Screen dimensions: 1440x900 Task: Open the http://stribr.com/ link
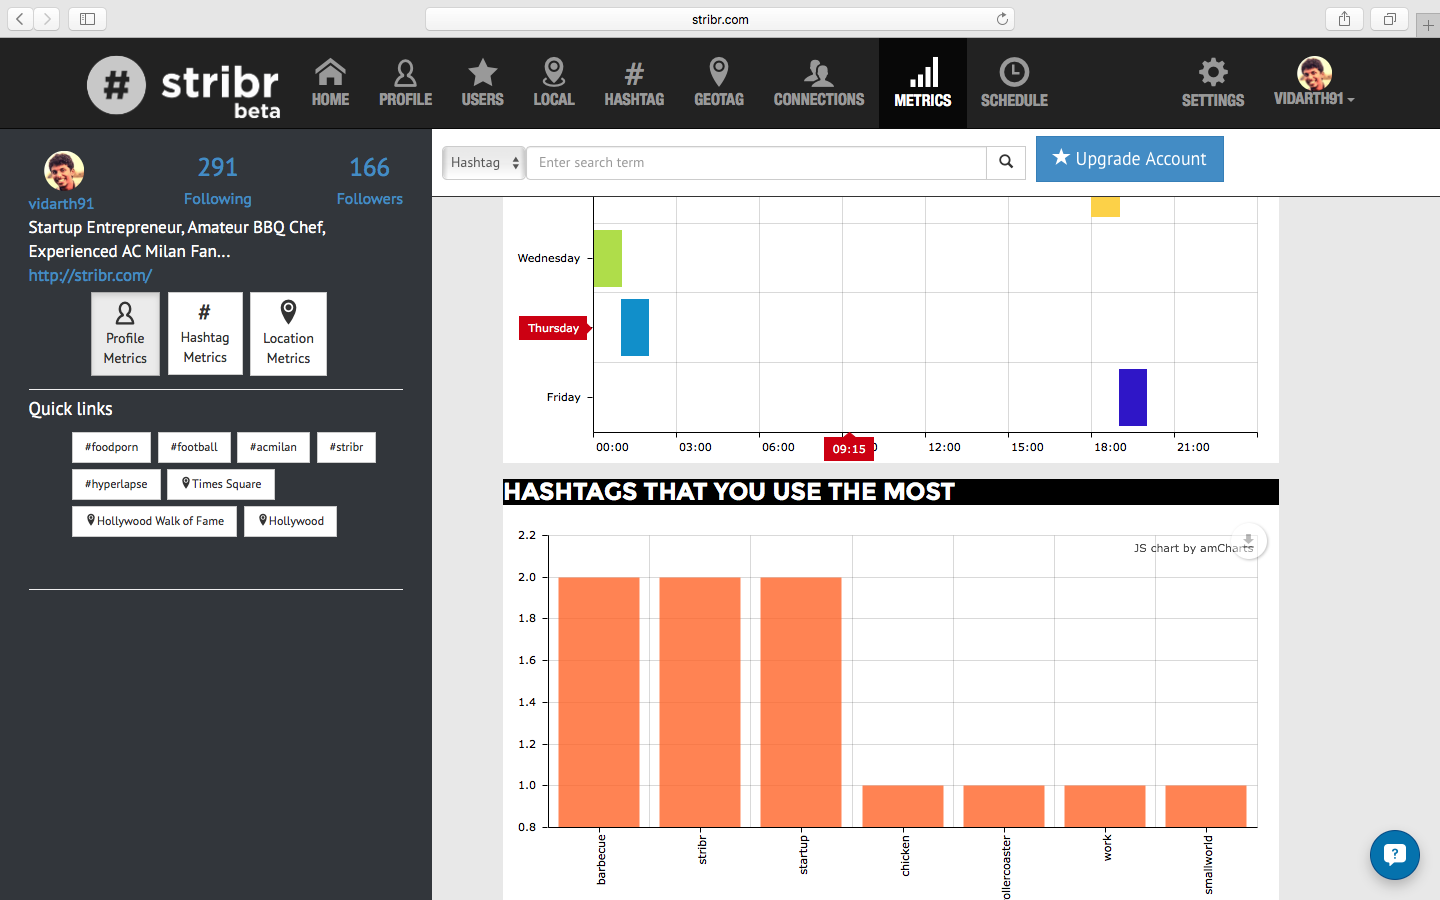(x=90, y=275)
